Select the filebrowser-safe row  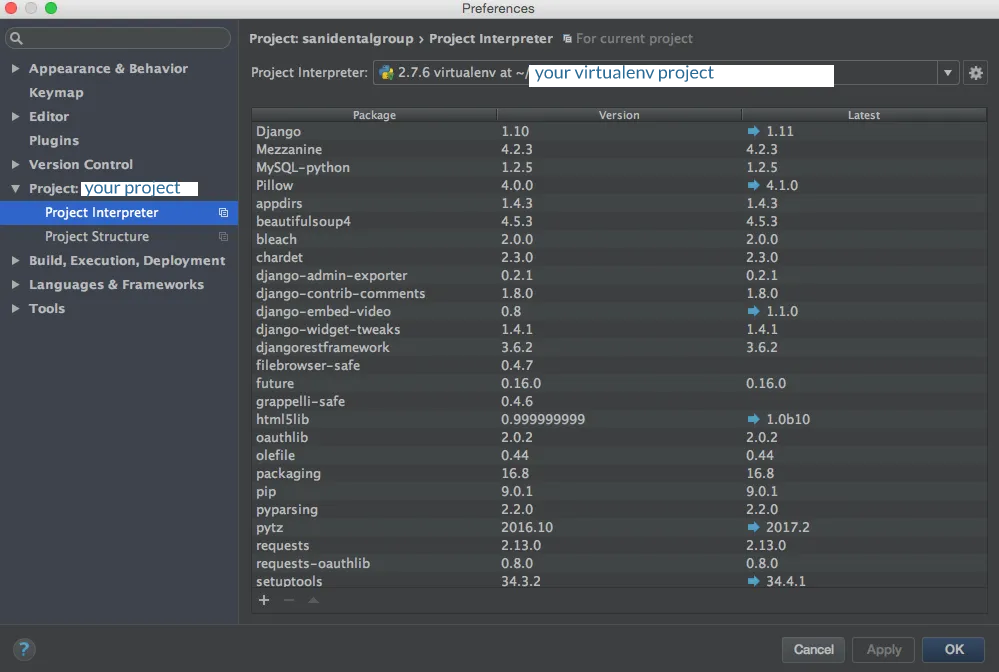[x=619, y=365]
